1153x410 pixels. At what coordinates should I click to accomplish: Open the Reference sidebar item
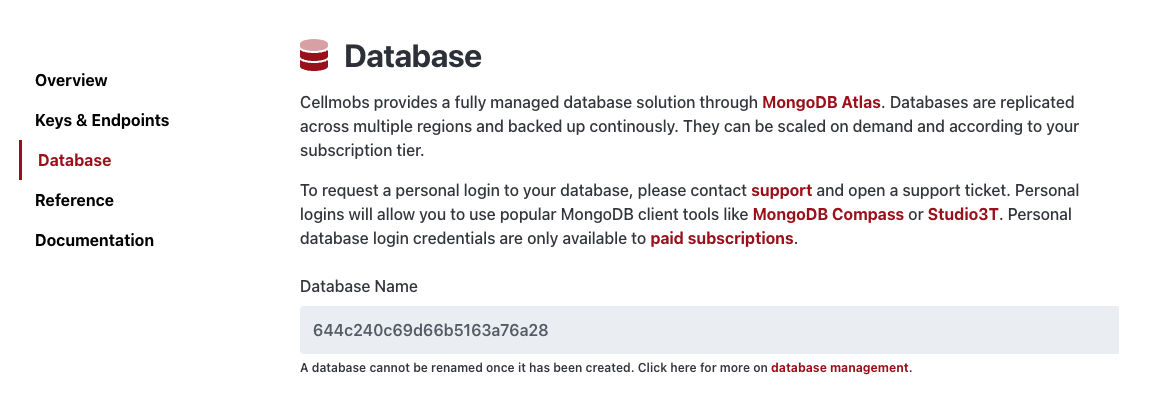click(x=74, y=200)
